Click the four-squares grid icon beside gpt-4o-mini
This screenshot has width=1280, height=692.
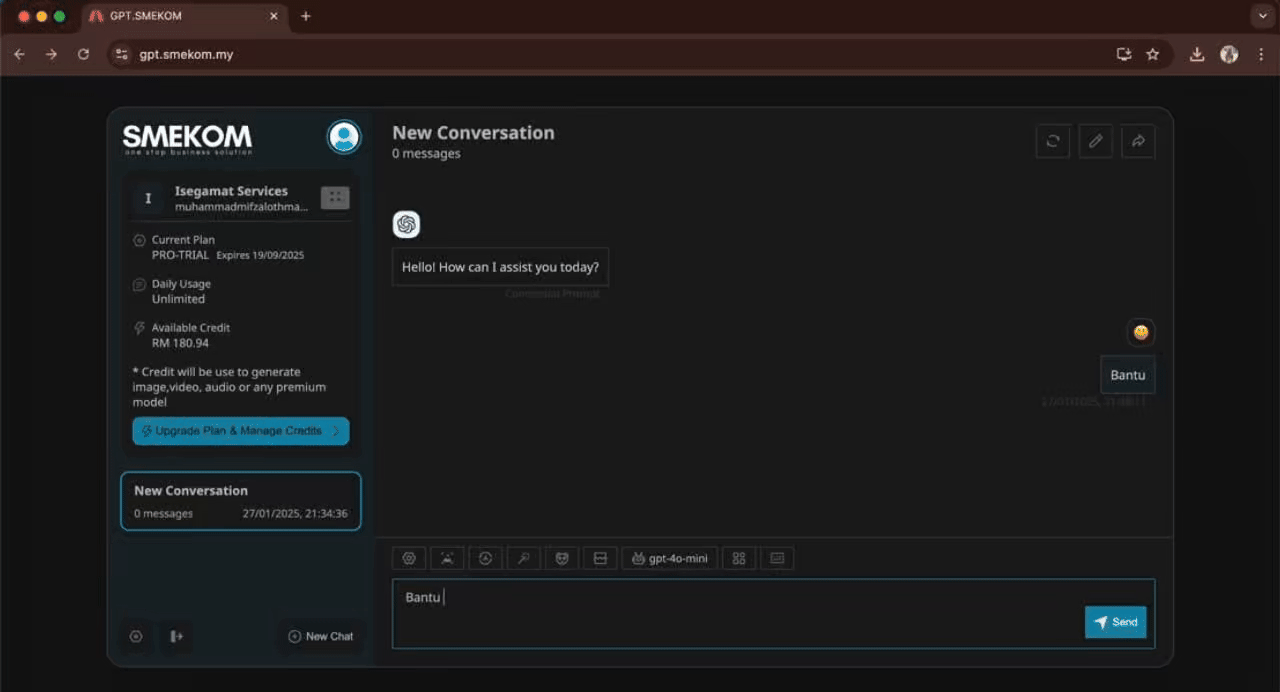[x=739, y=558]
